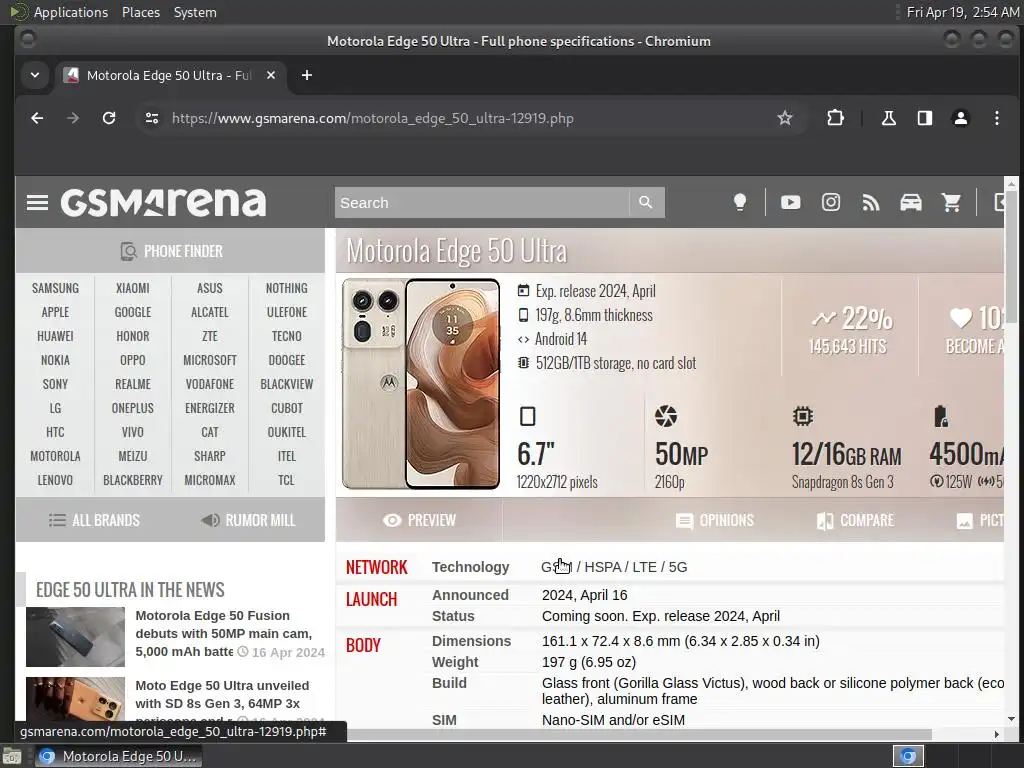
Task: Open site information icon in address bar
Action: pos(152,118)
